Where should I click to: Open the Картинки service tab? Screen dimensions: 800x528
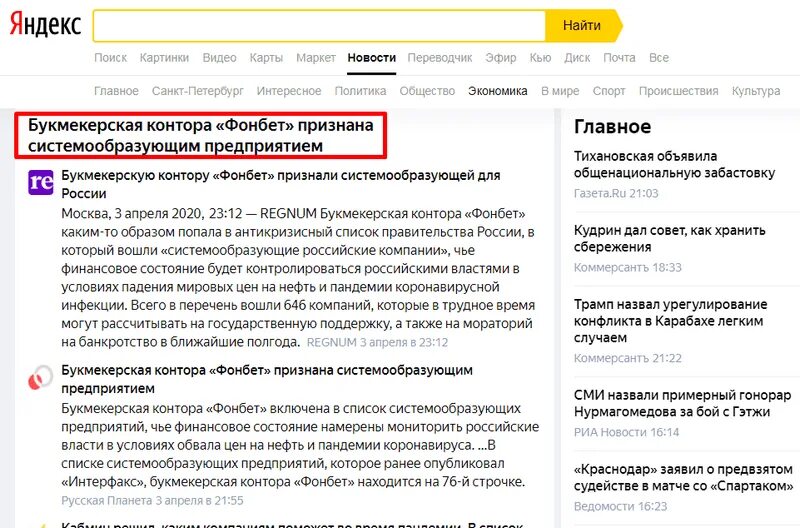164,58
